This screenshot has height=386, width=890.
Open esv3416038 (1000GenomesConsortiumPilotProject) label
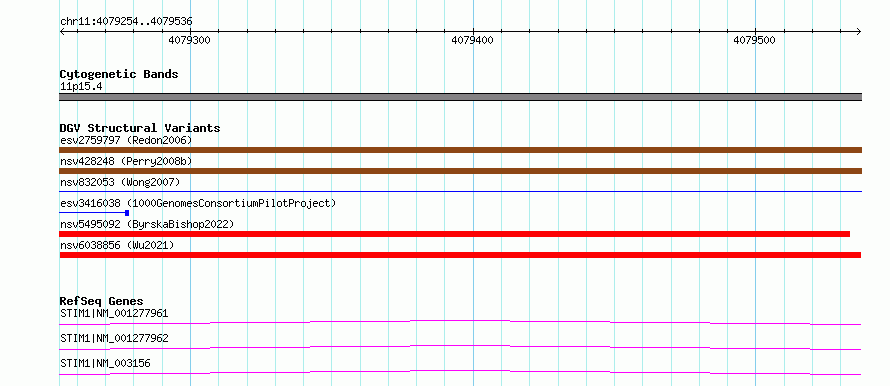[x=198, y=203]
